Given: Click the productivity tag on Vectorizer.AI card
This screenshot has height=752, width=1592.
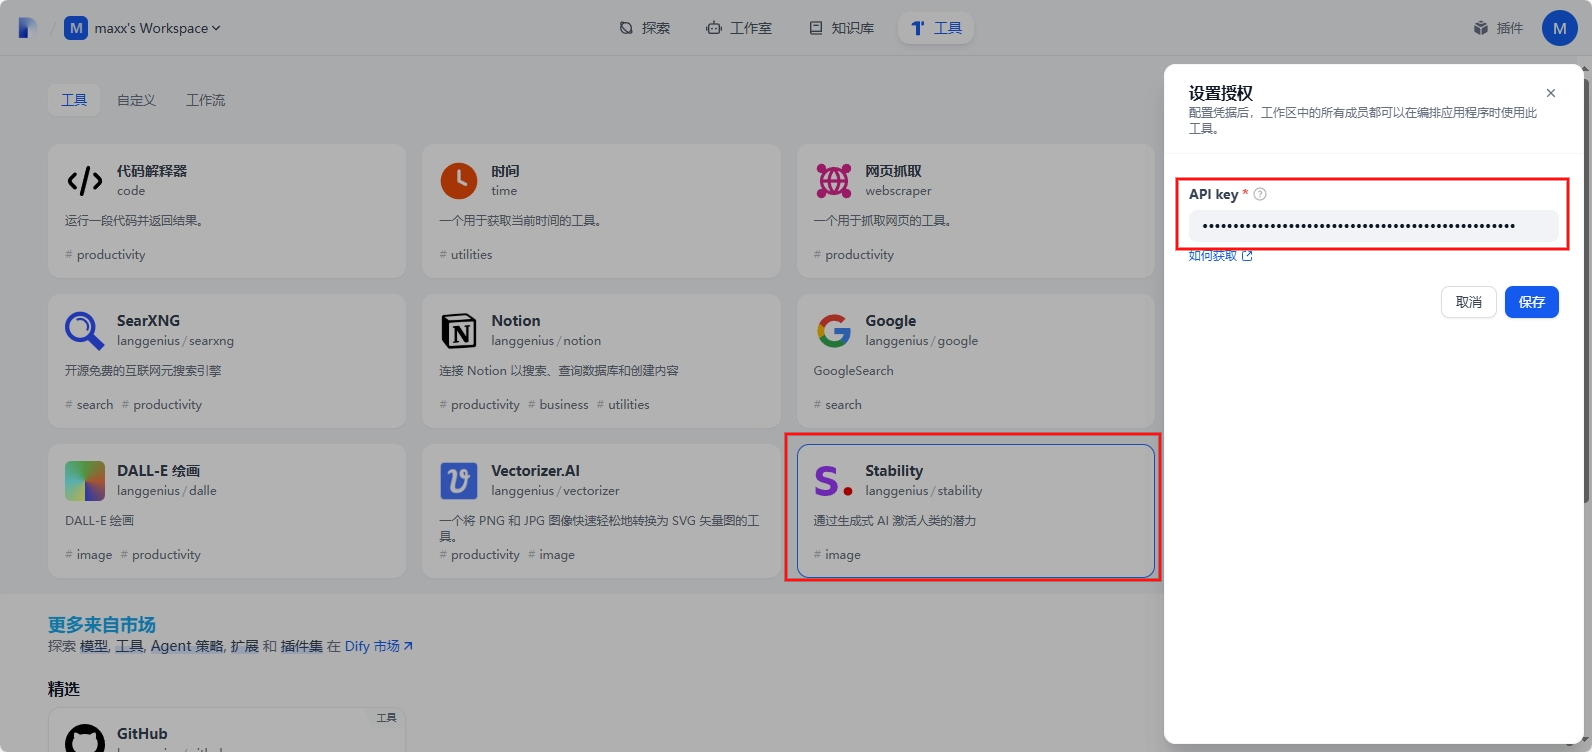Looking at the screenshot, I should pyautogui.click(x=480, y=555).
